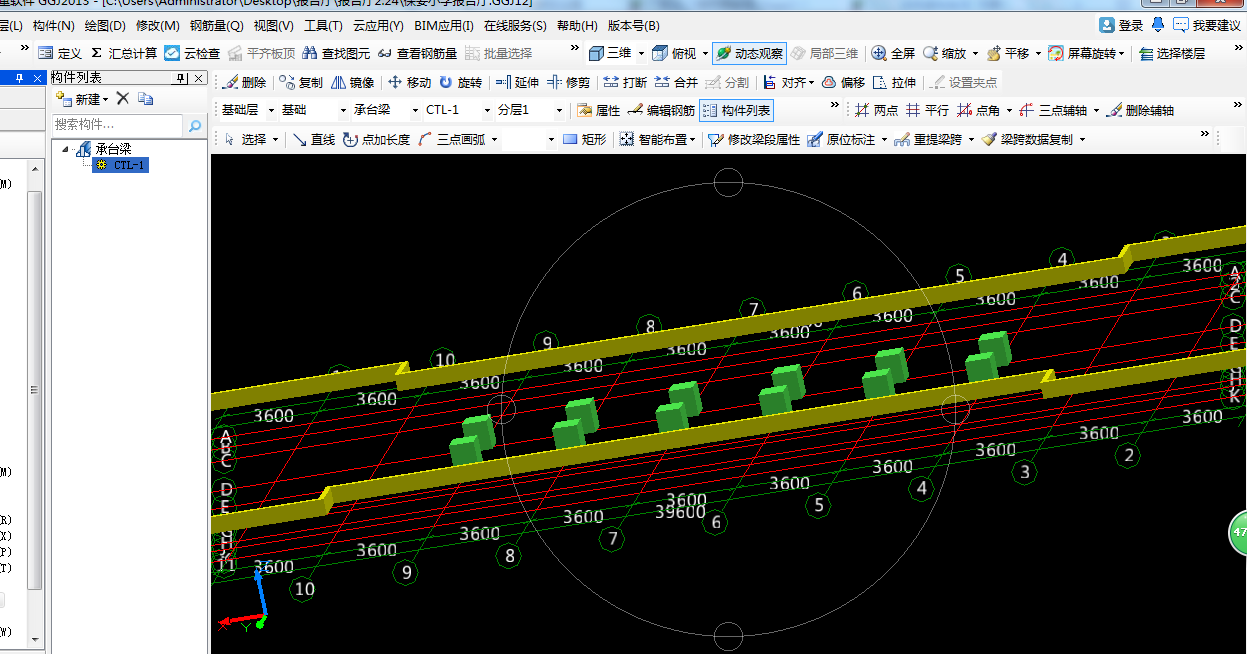The height and width of the screenshot is (654, 1247).
Task: Open the 分层1 layer dropdown
Action: [x=559, y=111]
